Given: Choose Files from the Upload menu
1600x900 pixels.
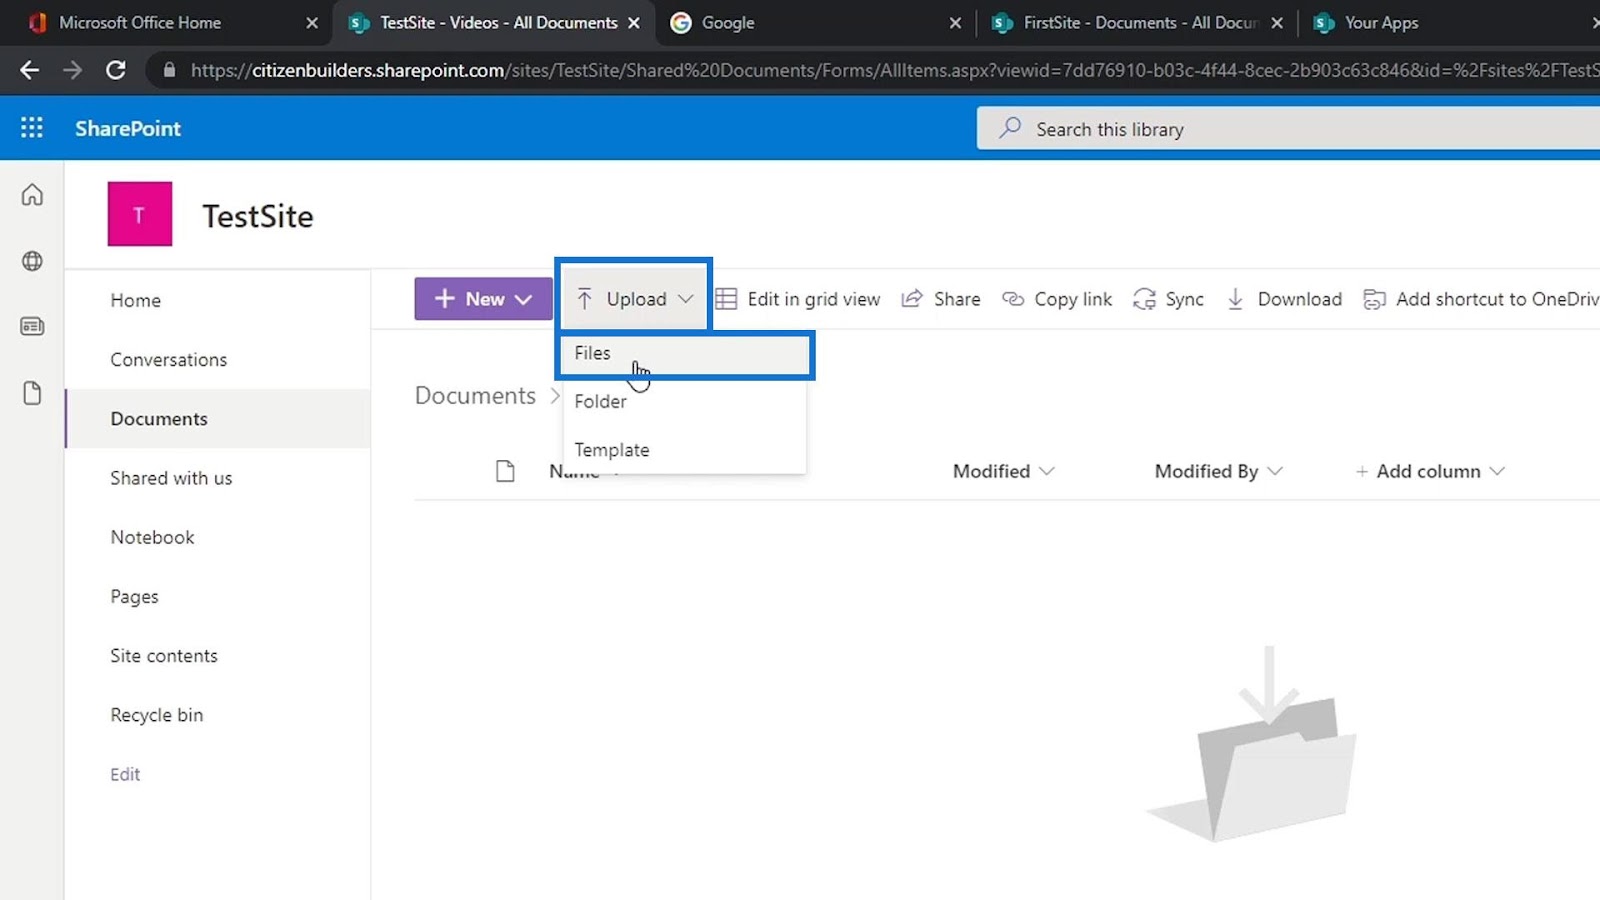Looking at the screenshot, I should (x=685, y=354).
